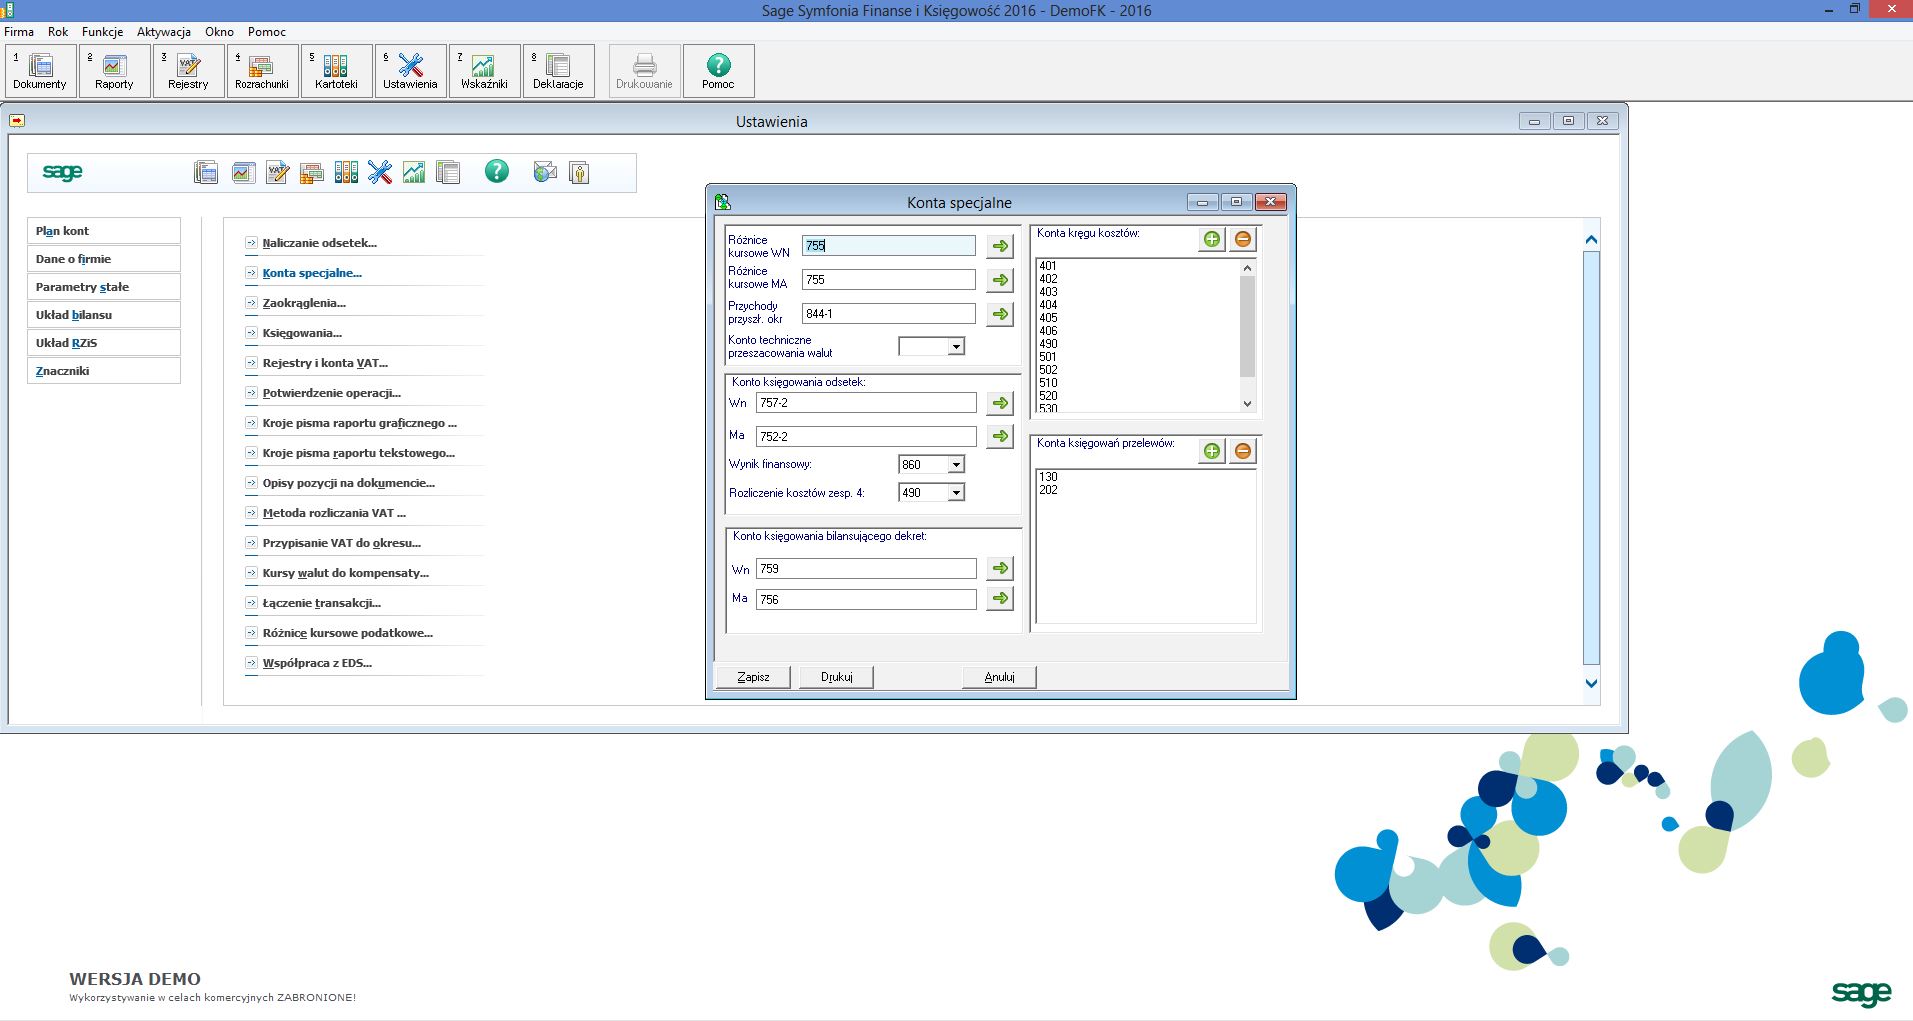Image resolution: width=1913 pixels, height=1021 pixels.
Task: Select the Dane o firmie section
Action: pyautogui.click(x=104, y=259)
